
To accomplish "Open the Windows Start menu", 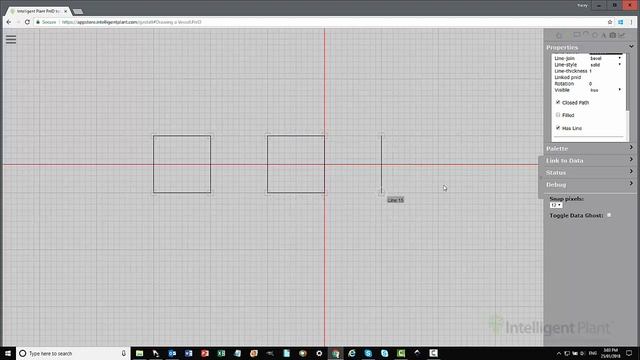I will coord(8,353).
